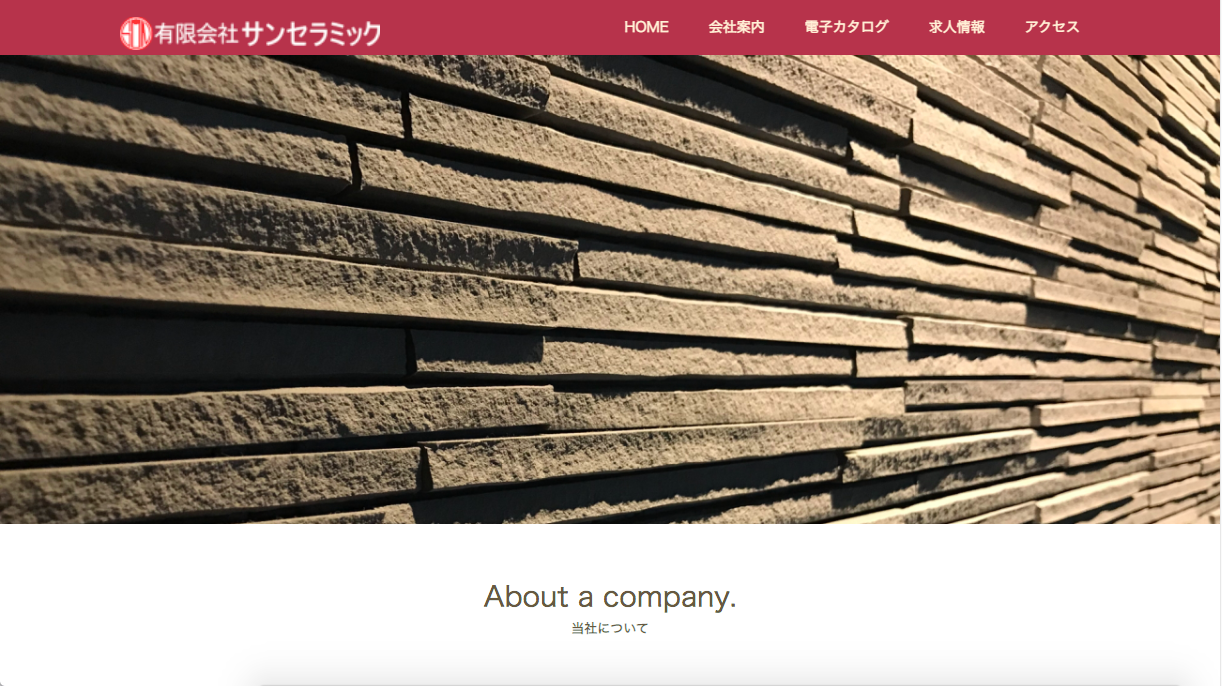Viewport: 1222px width, 686px height.
Task: Click the サンセラミック logo text
Action: click(311, 33)
